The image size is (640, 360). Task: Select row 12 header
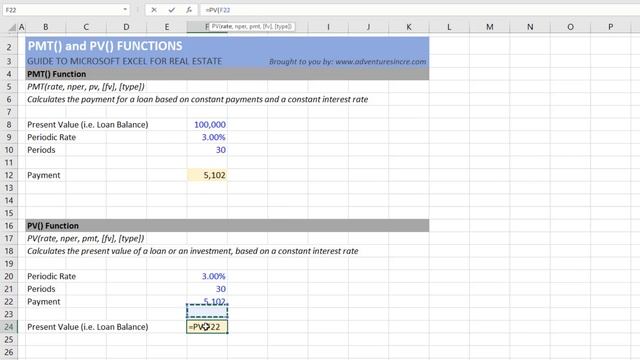tap(9, 175)
